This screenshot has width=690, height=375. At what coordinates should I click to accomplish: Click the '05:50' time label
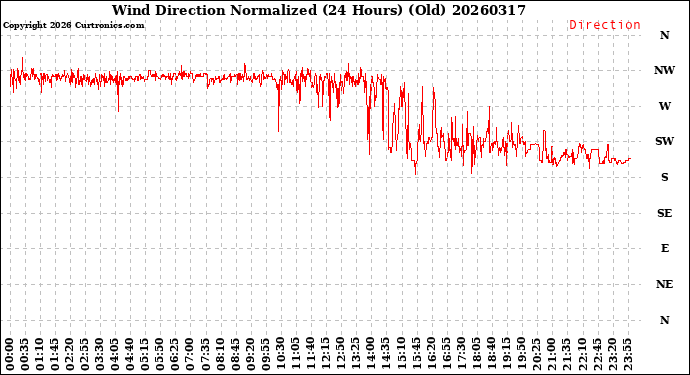click(x=160, y=354)
